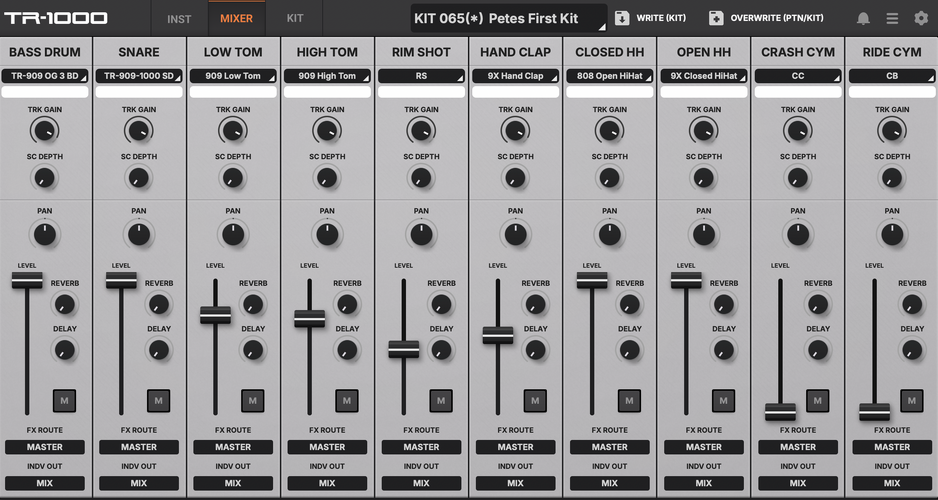Image resolution: width=938 pixels, height=500 pixels.
Task: Click the notifications bell icon
Action: pyautogui.click(x=863, y=19)
